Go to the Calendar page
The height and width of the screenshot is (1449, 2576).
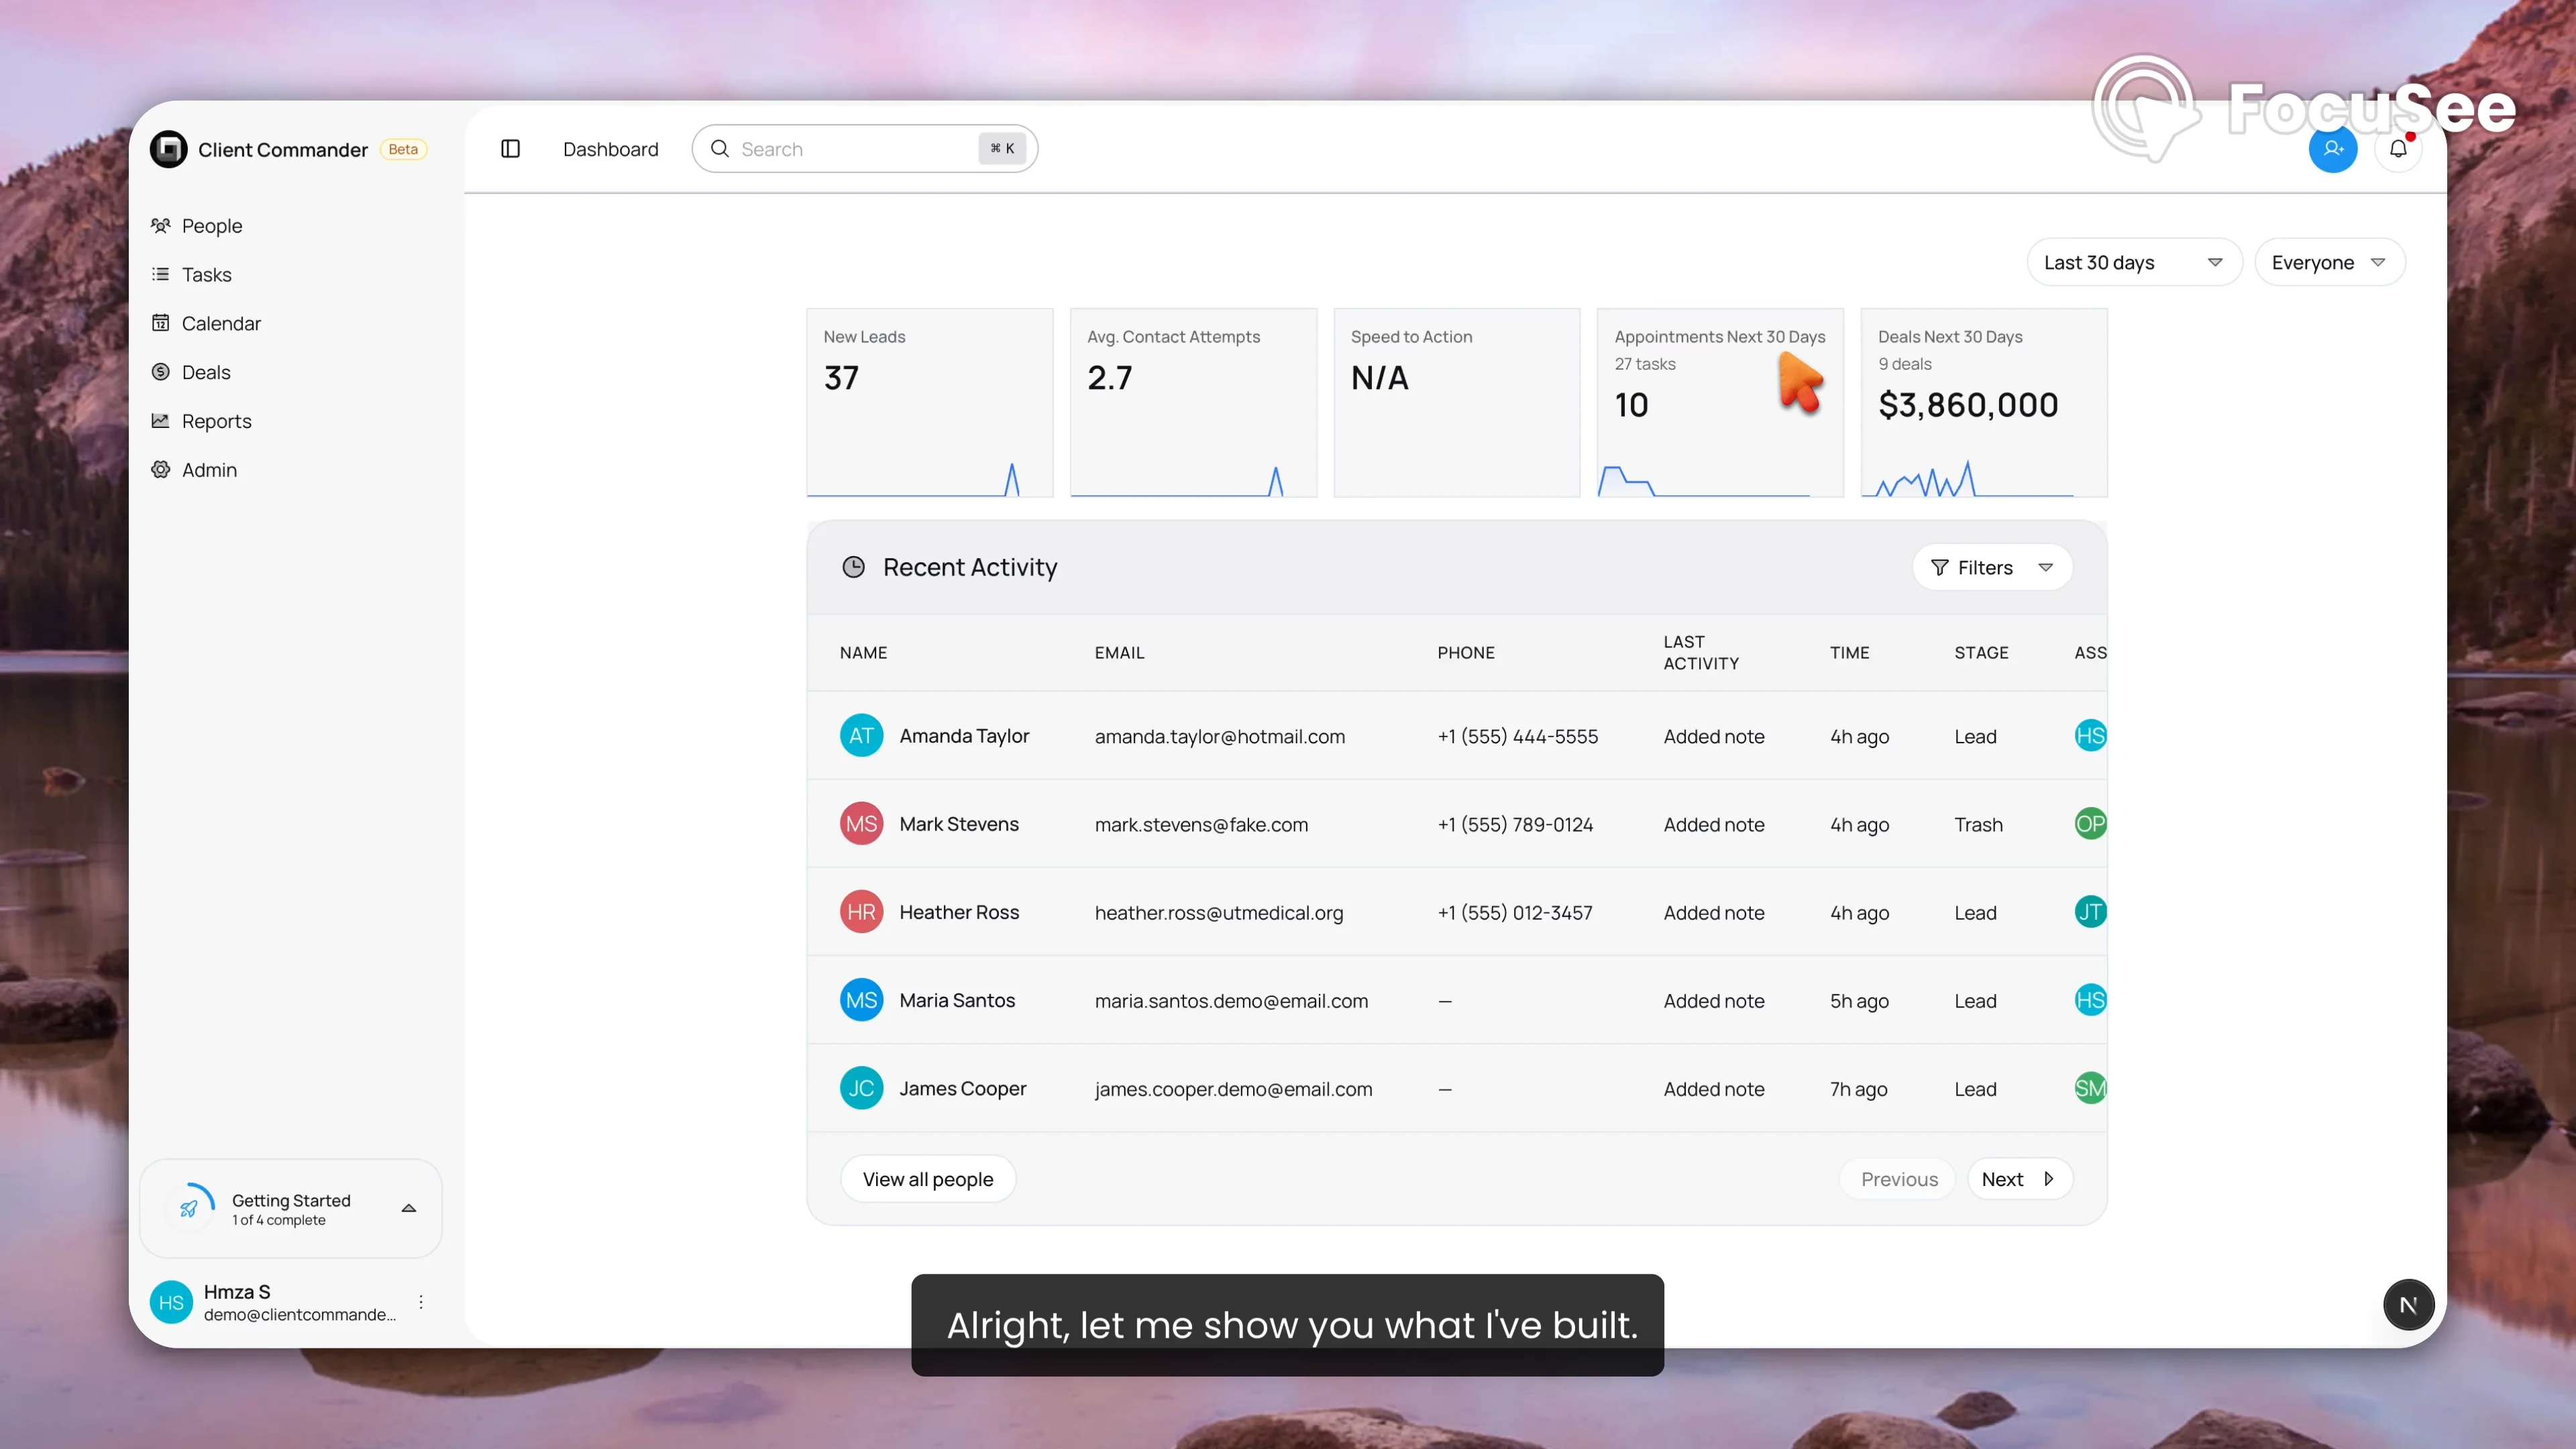coord(220,323)
